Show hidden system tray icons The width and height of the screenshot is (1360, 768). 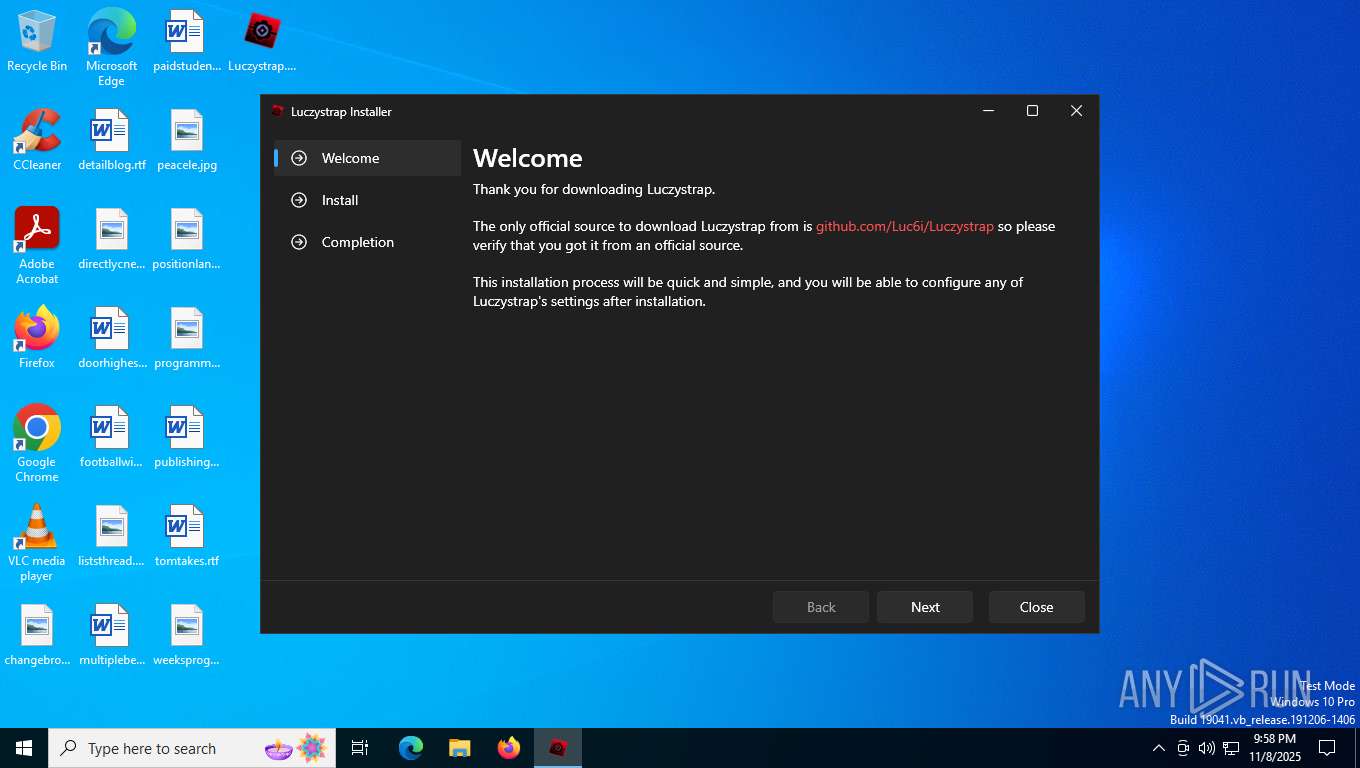(x=1159, y=748)
